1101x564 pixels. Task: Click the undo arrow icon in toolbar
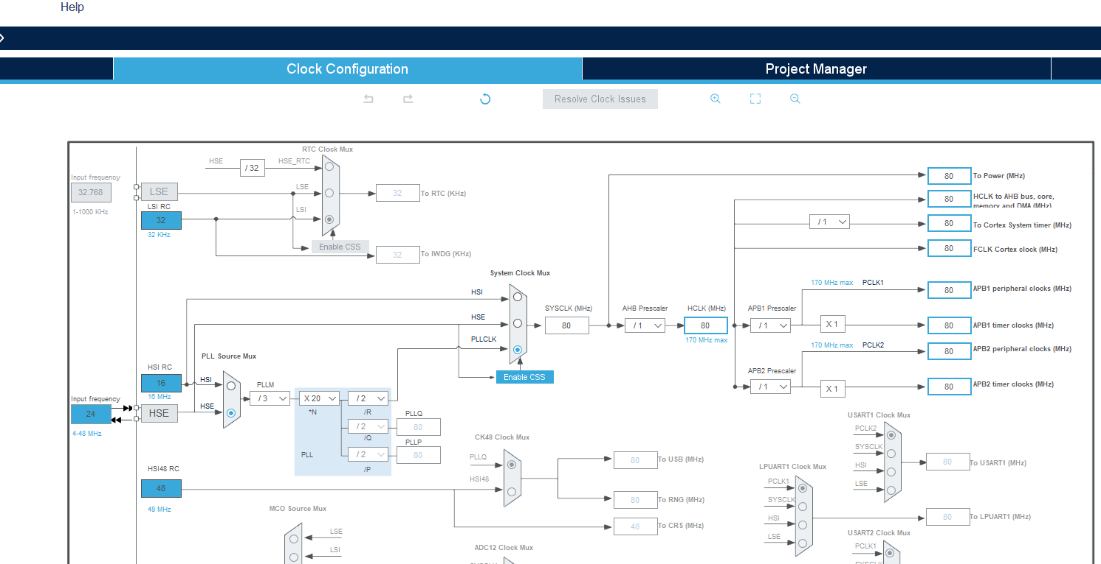pos(368,99)
